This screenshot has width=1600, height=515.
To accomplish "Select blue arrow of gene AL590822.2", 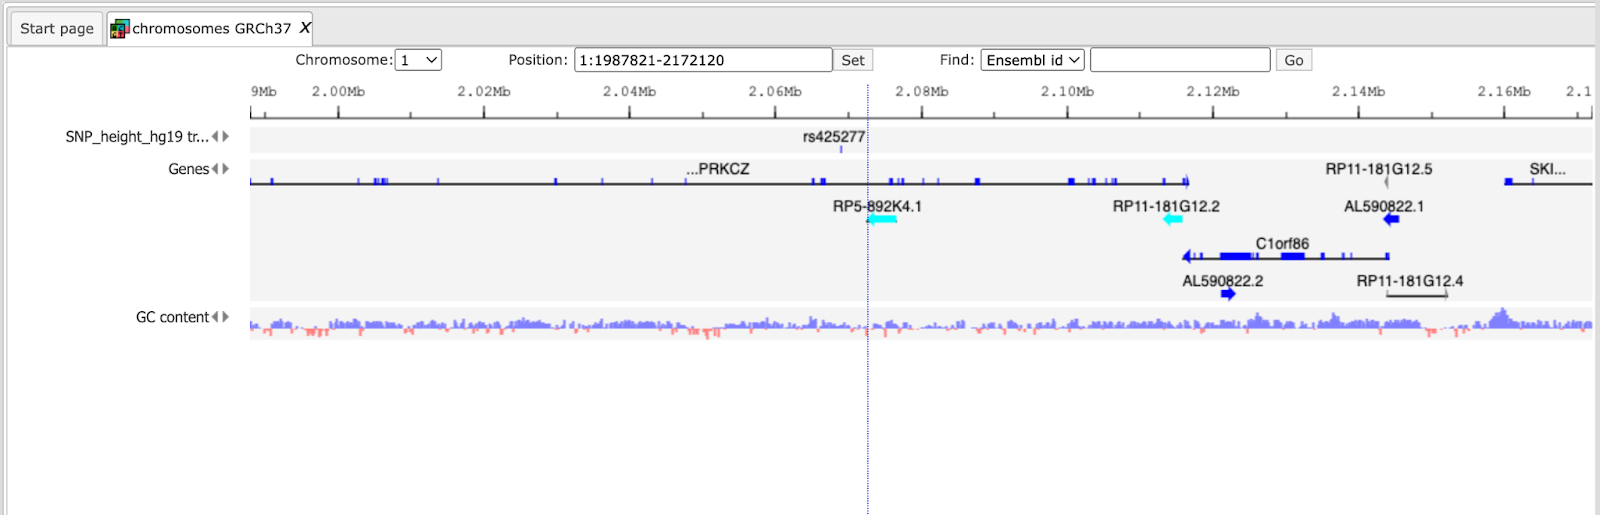I will tap(1228, 294).
